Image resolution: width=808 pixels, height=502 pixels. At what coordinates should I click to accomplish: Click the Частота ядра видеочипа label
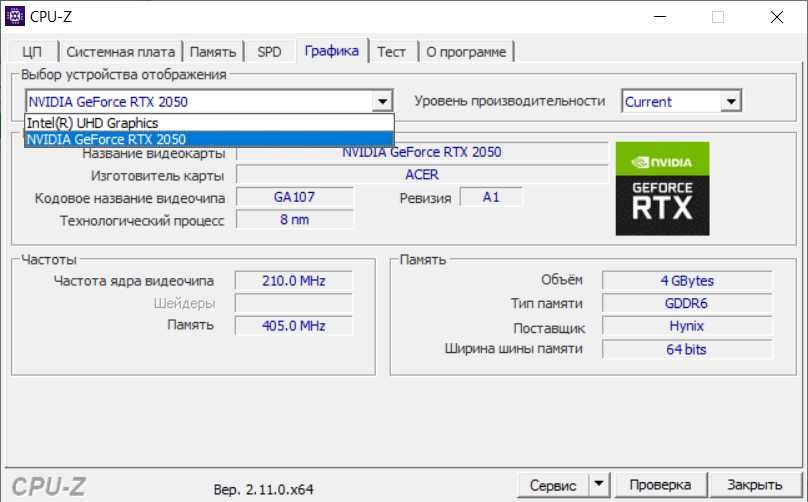click(x=133, y=281)
